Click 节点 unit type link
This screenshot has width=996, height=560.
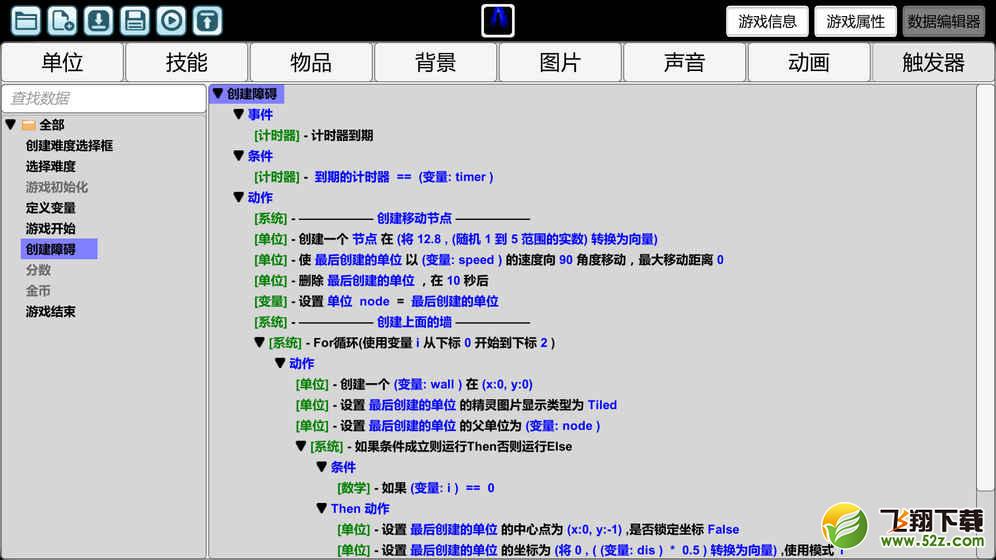click(365, 239)
